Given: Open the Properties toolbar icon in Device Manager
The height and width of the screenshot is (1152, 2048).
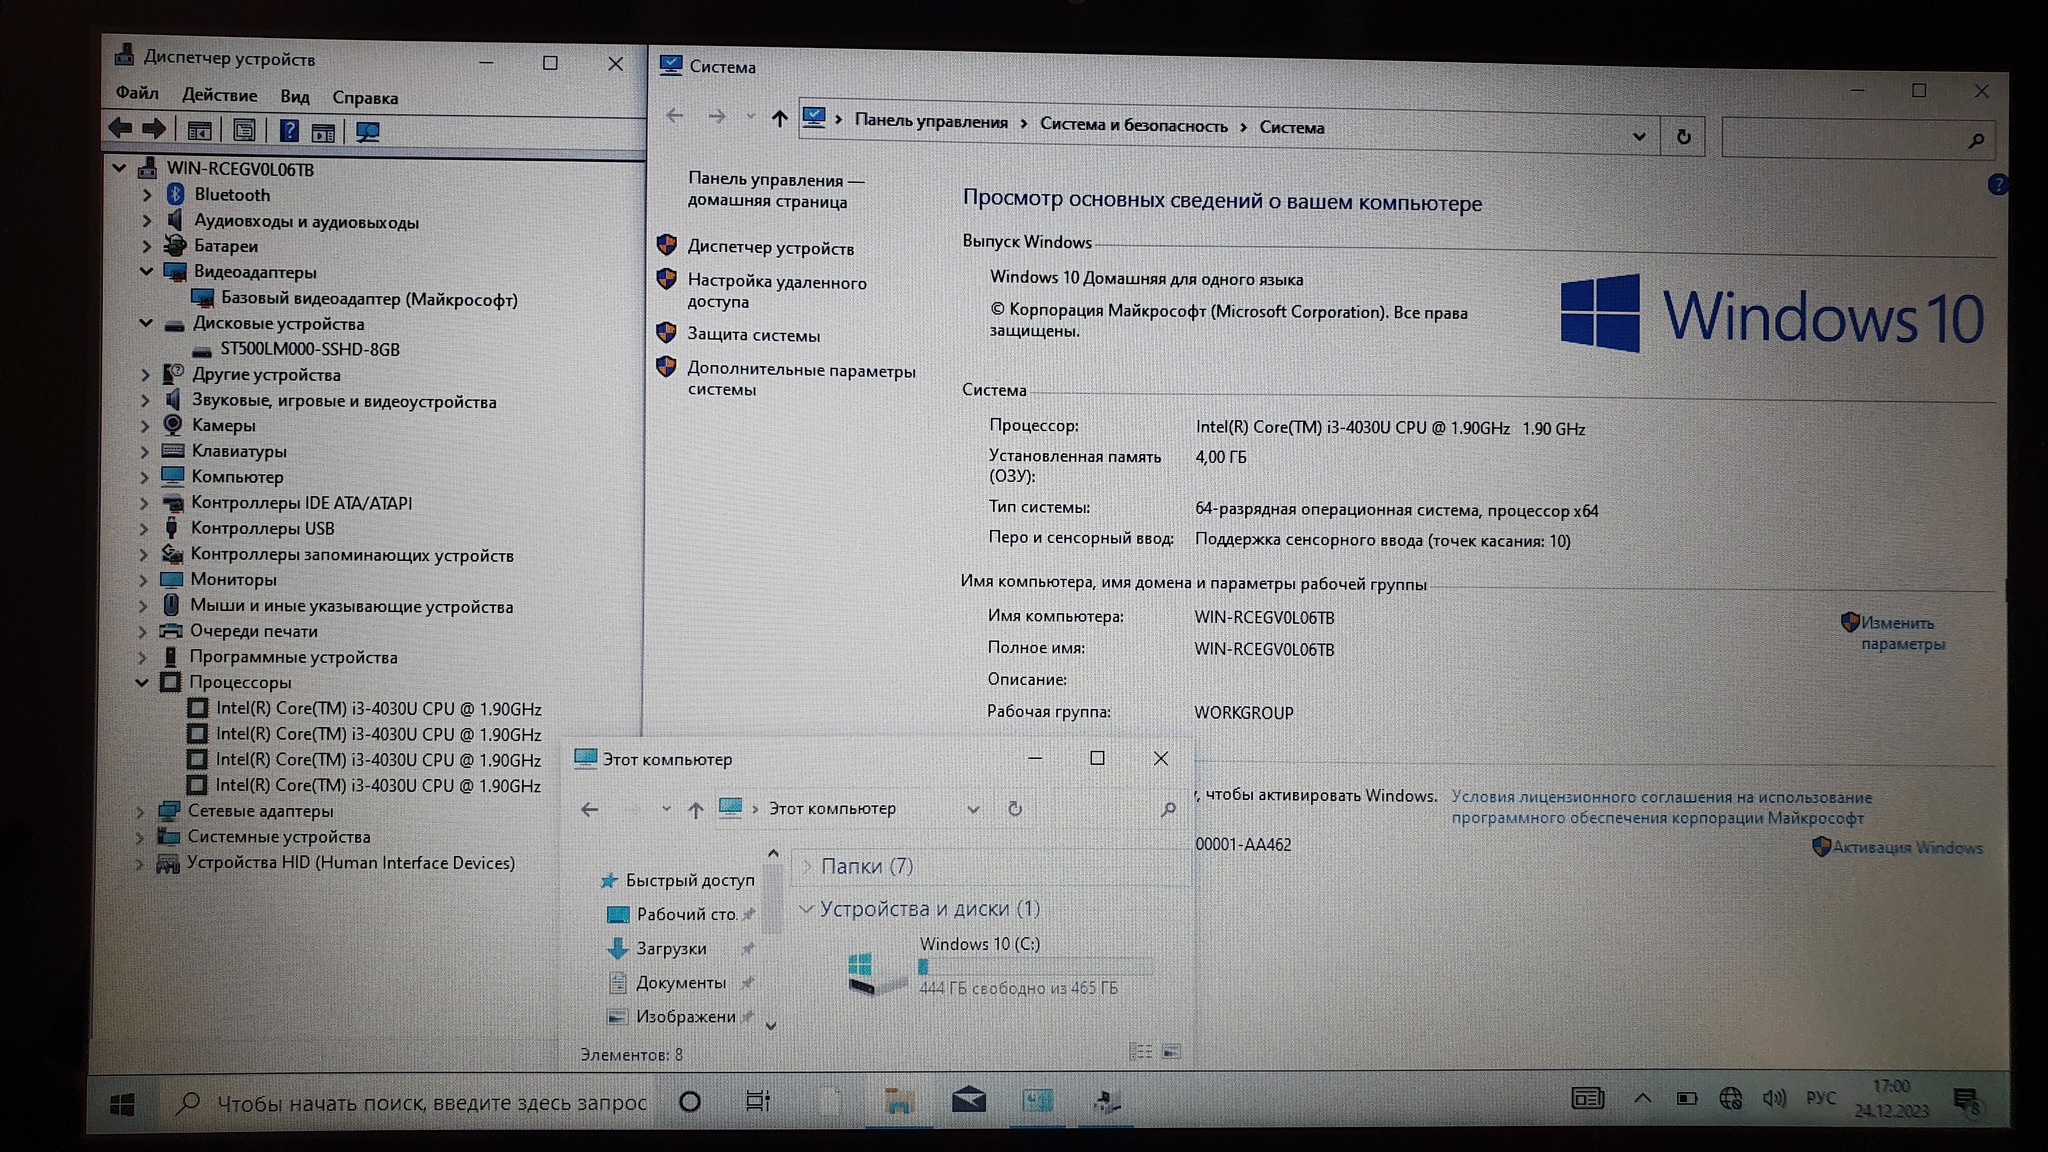Looking at the screenshot, I should [x=244, y=131].
